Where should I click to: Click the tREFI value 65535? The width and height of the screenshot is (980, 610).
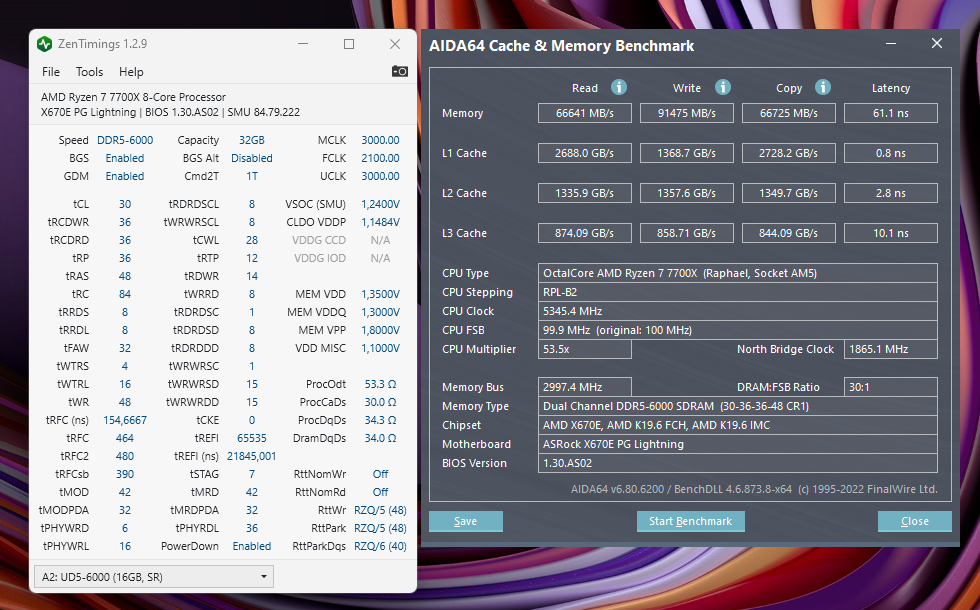click(252, 438)
